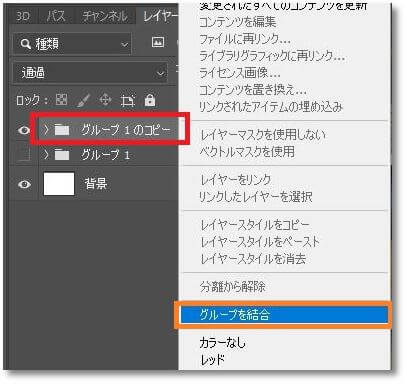Hide グループ 1 のコピー layer visibility eye
The image size is (407, 385).
pyautogui.click(x=24, y=130)
